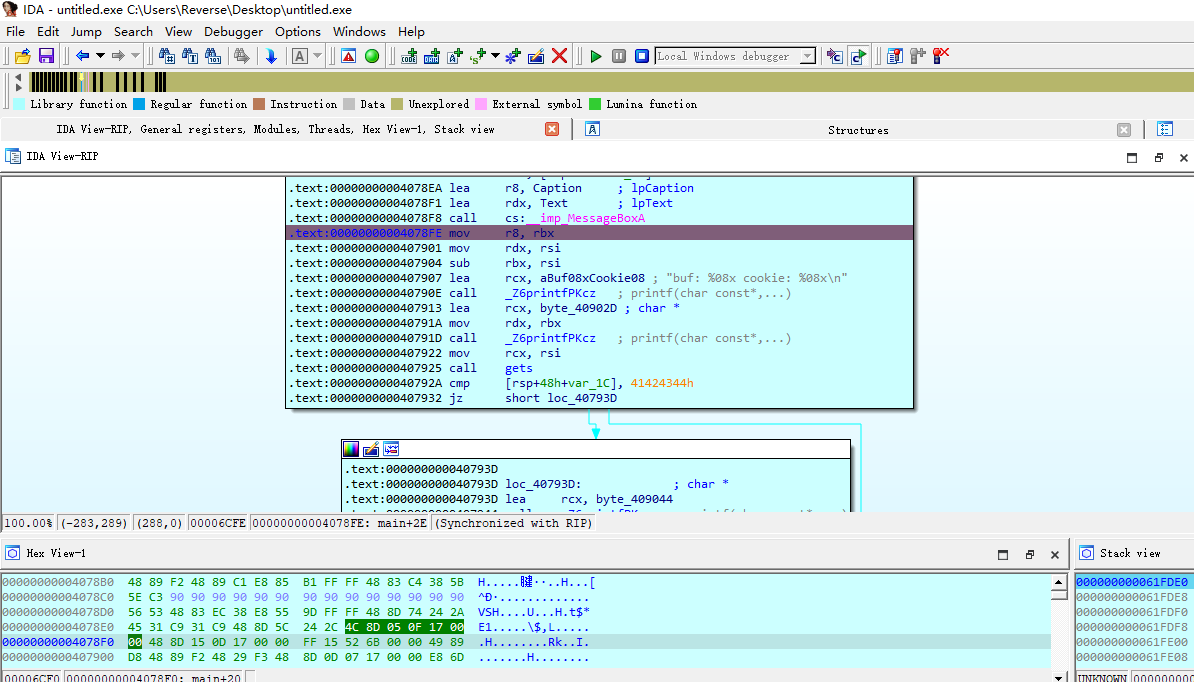Jump forward with the gray right arrow
1194x682 pixels.
(x=118, y=56)
